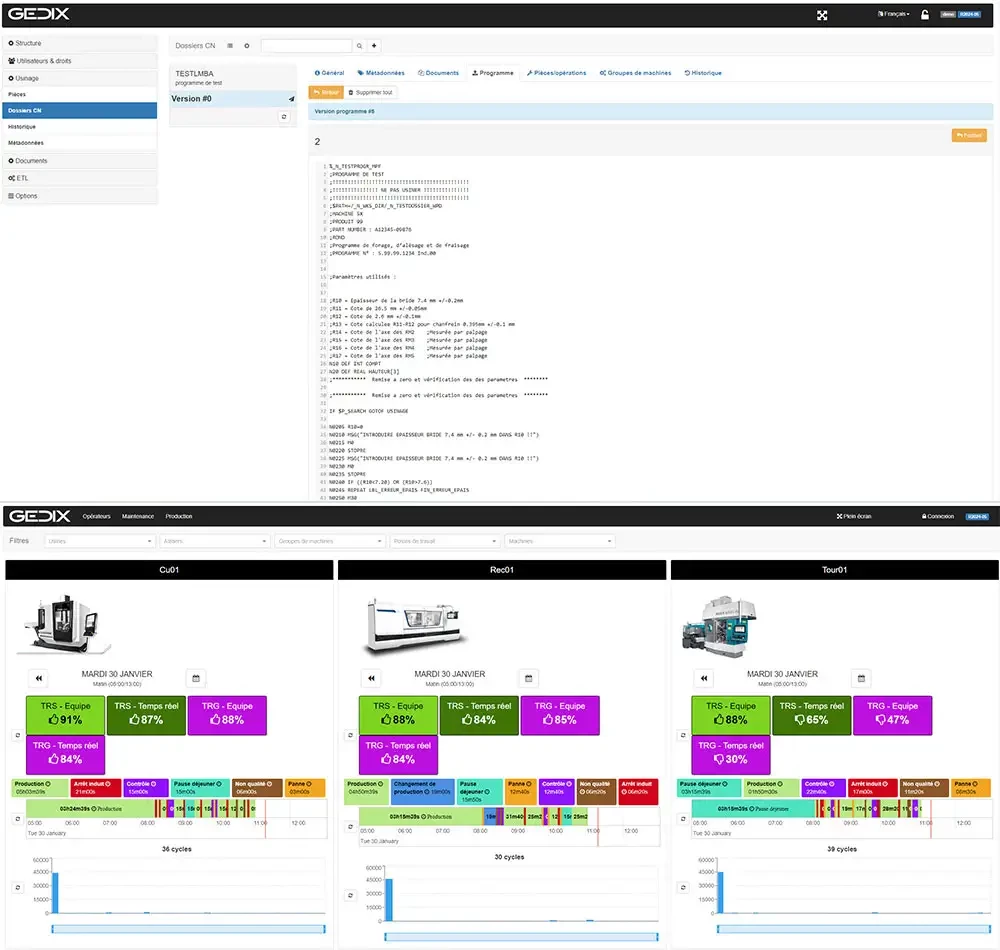Viewport: 1000px width, 950px height.
Task: Click previous shift rewind icon for Tour01
Action: coord(704,678)
